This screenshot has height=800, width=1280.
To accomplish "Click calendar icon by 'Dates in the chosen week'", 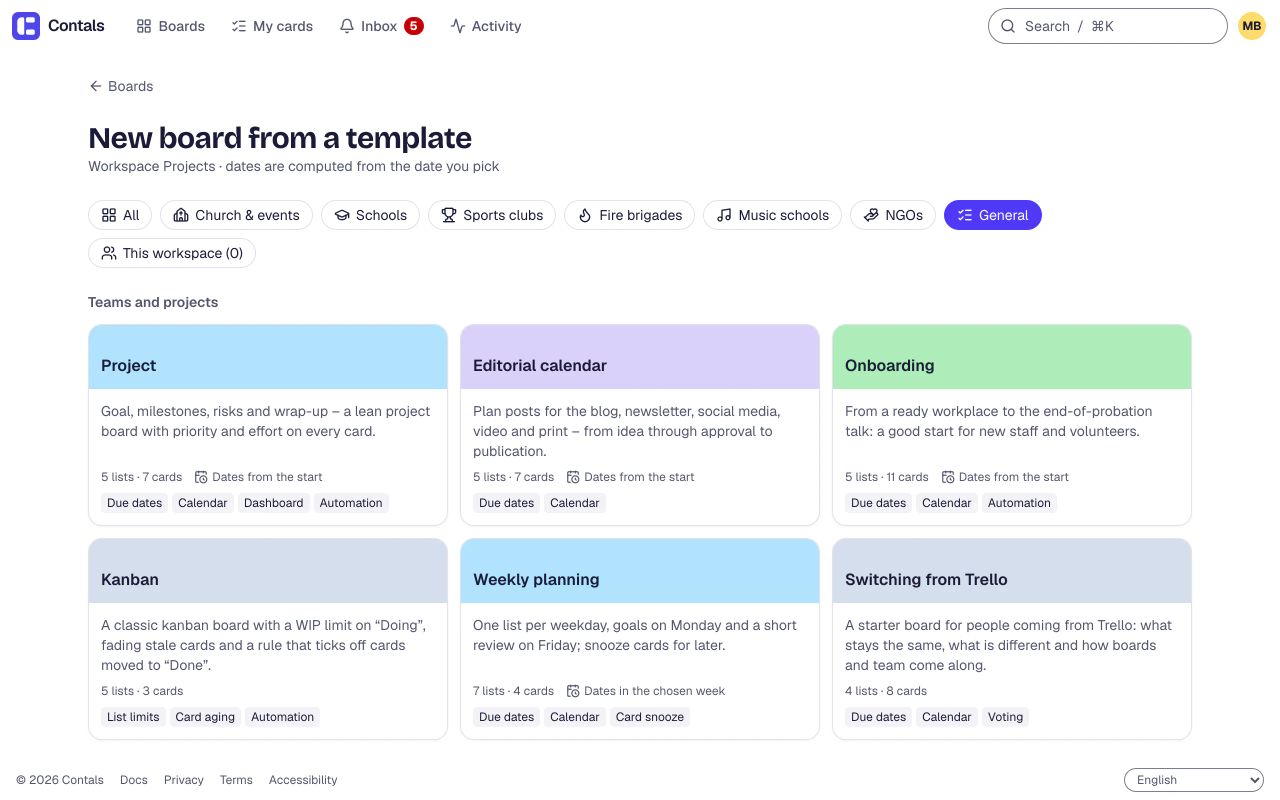I will [573, 691].
